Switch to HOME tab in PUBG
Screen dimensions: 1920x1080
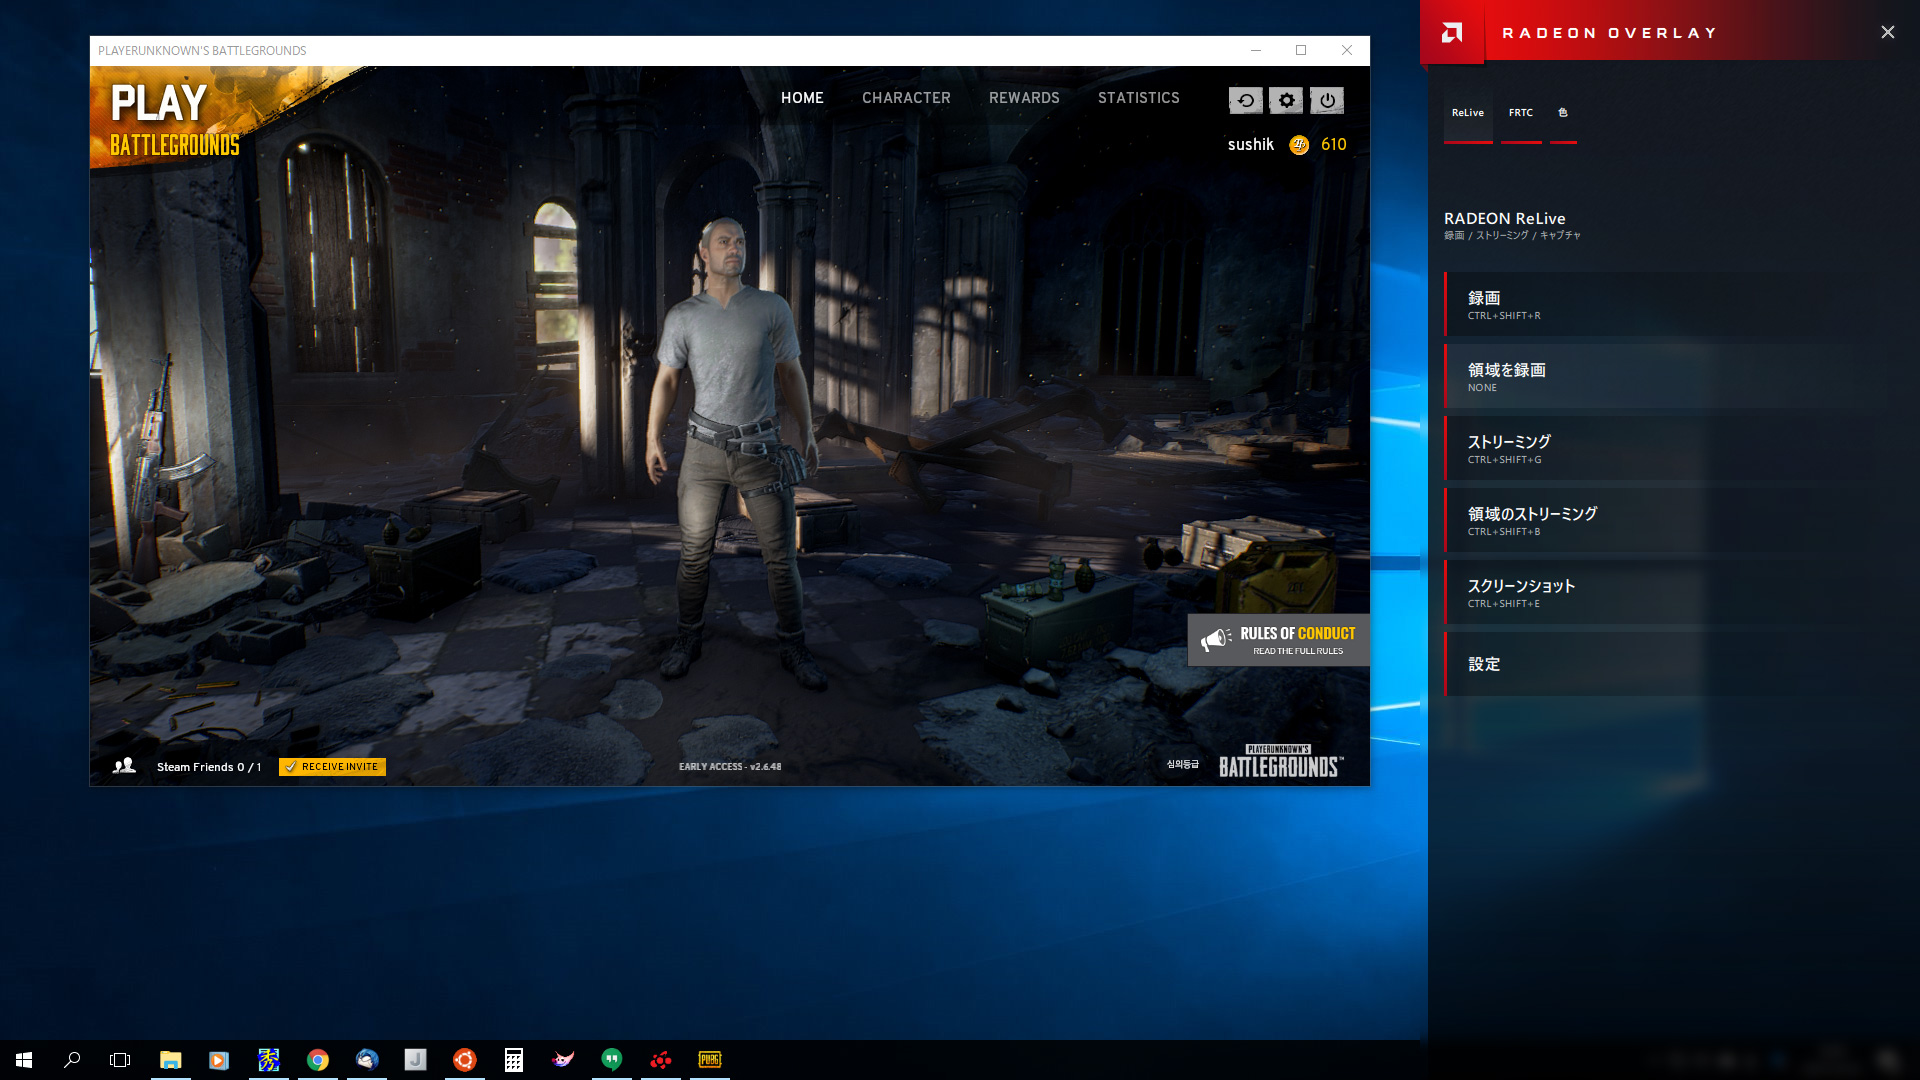point(802,98)
